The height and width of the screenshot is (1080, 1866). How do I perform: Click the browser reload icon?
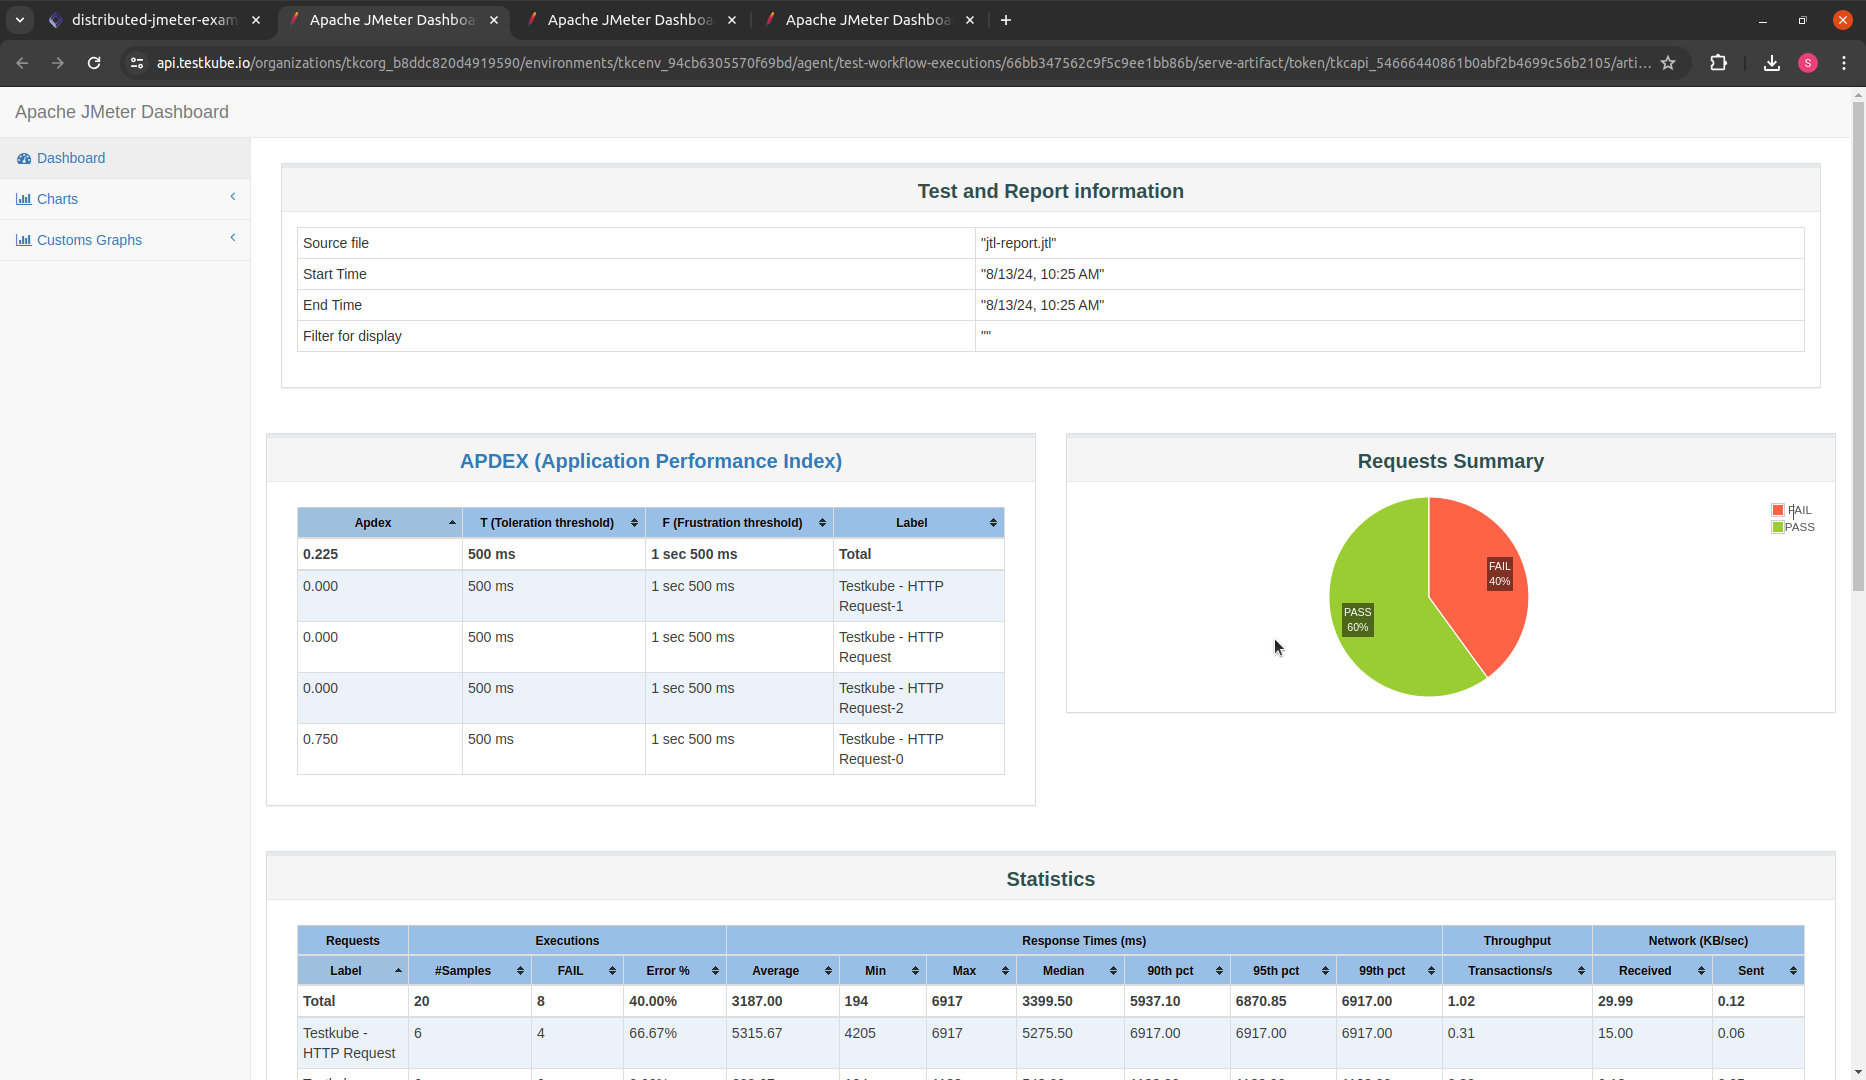point(94,62)
